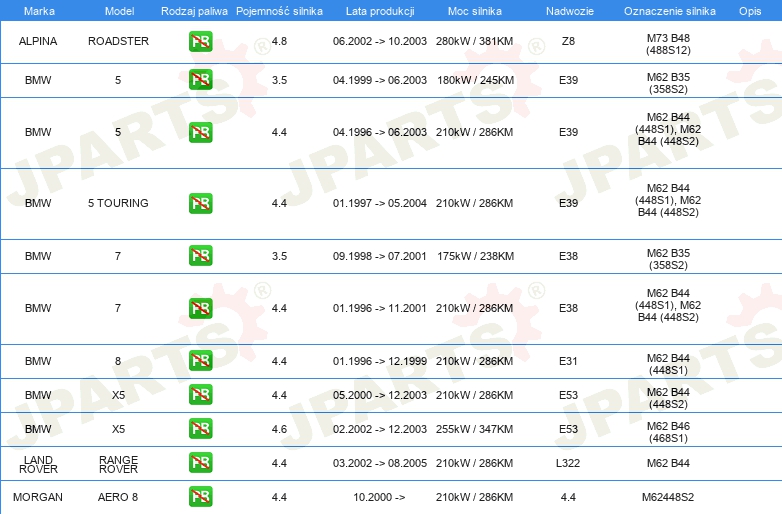
Task: Click the 5 TOURING model cell
Action: pyautogui.click(x=118, y=203)
